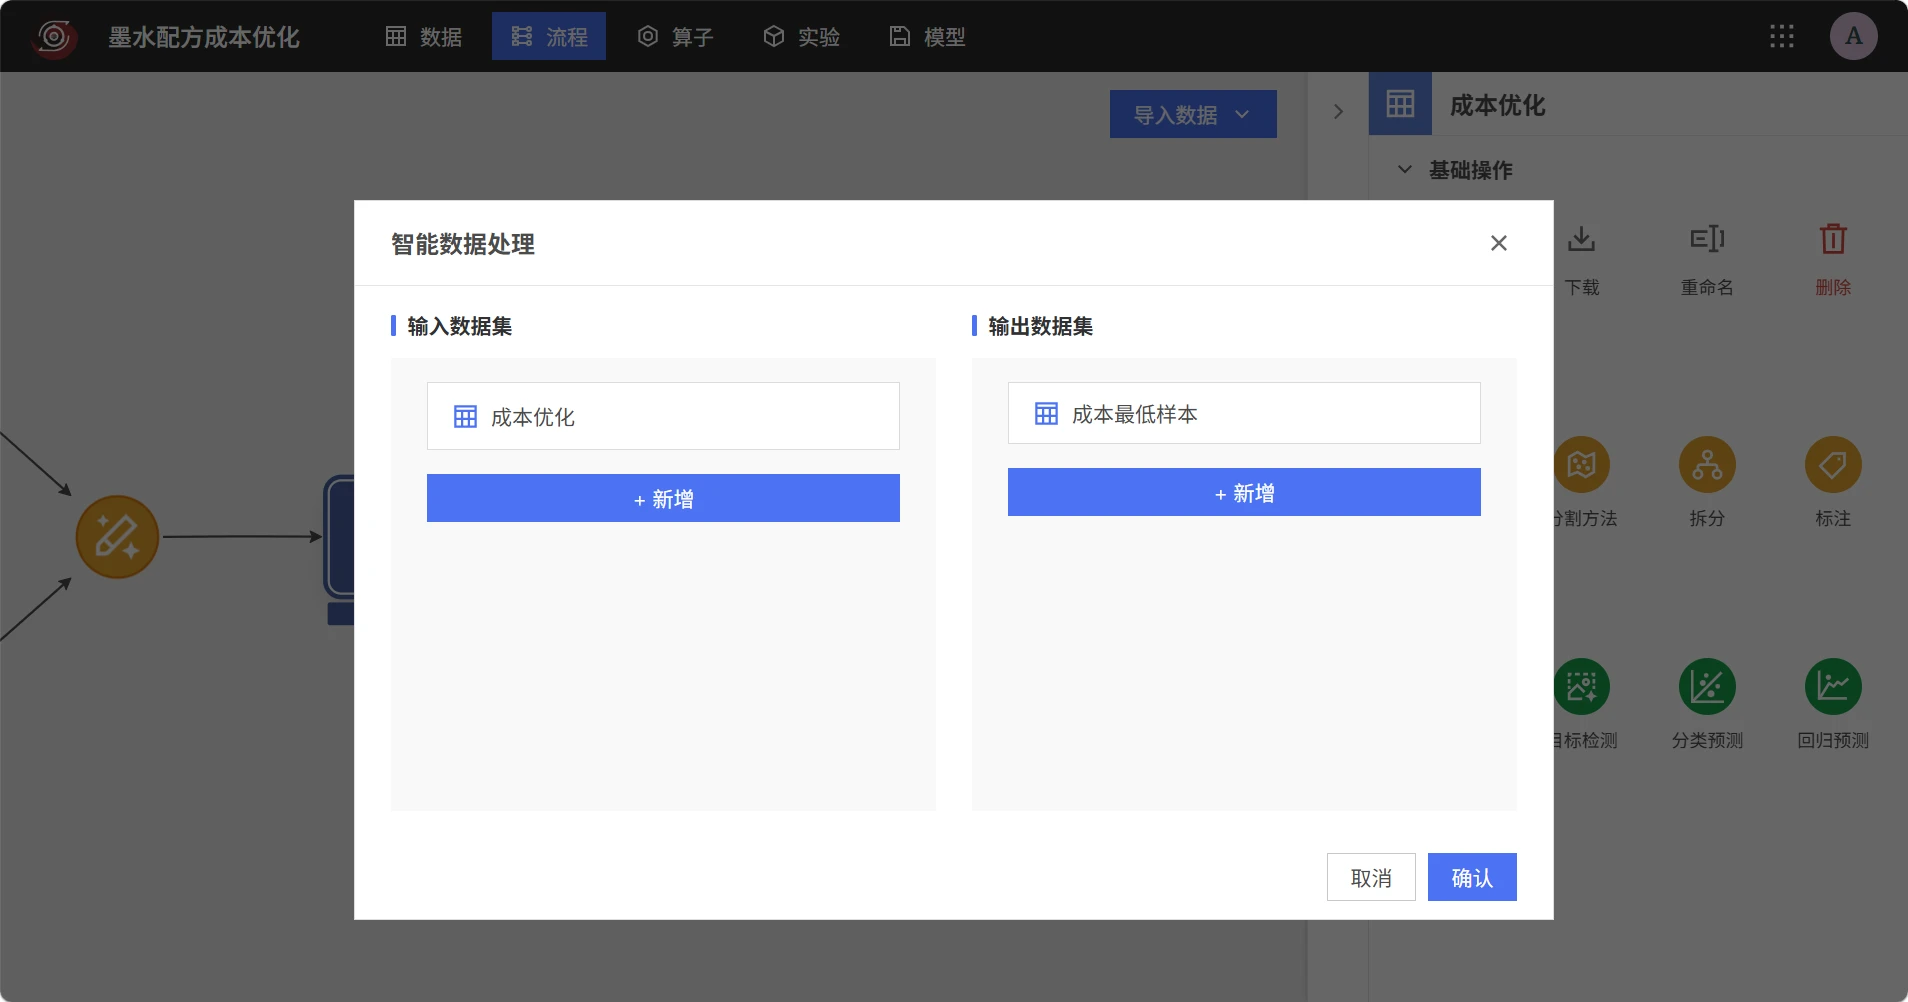The image size is (1908, 1002).
Task: Click the 输入数据集 heading
Action: coord(460,326)
